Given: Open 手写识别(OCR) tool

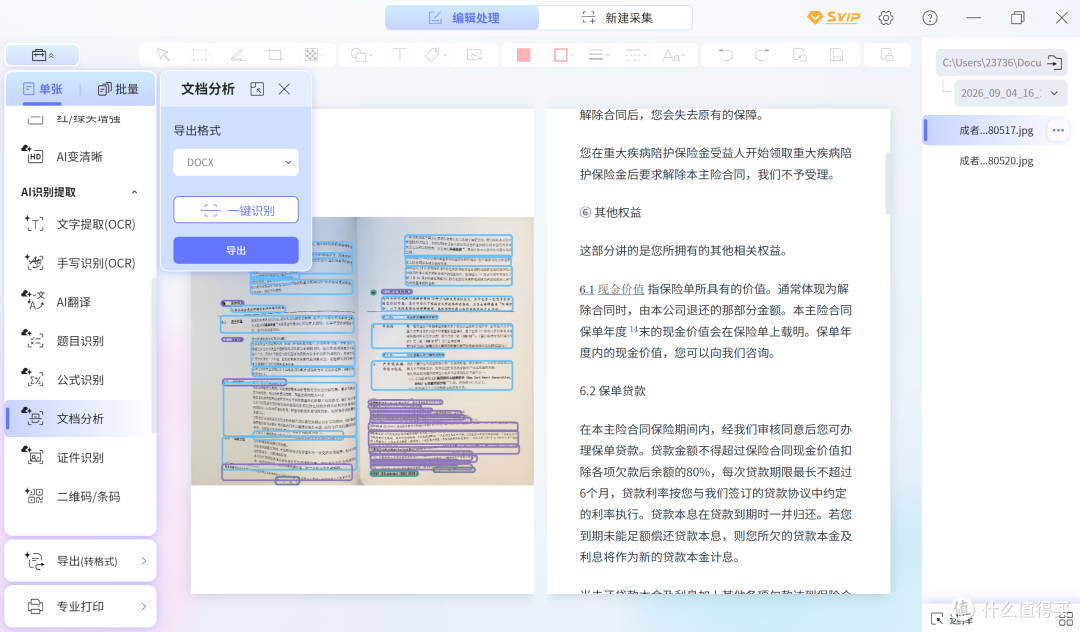Looking at the screenshot, I should 80,263.
